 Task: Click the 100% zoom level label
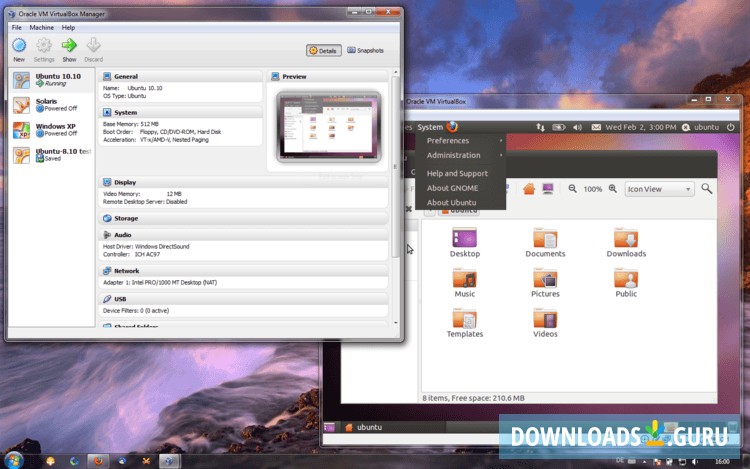[593, 189]
